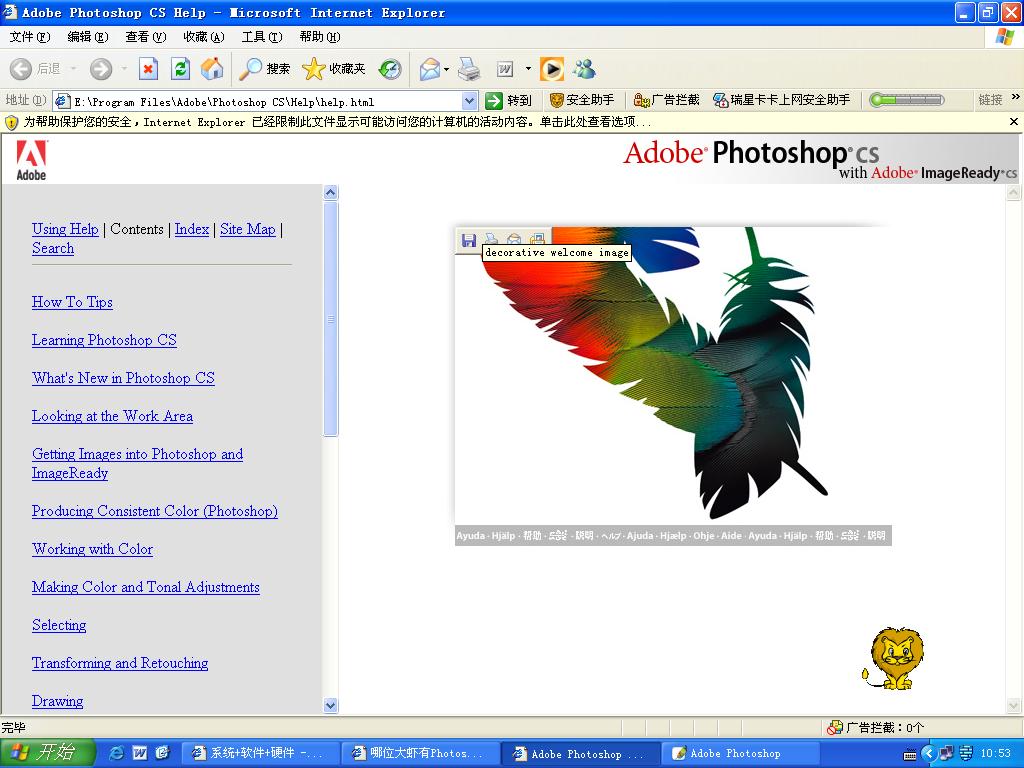
Task: Open the Drawing help topic link
Action: pyautogui.click(x=57, y=701)
